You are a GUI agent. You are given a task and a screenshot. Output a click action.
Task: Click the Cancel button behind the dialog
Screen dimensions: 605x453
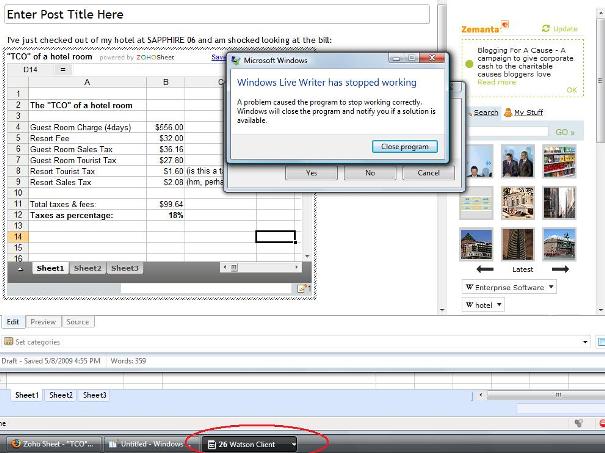tap(428, 173)
